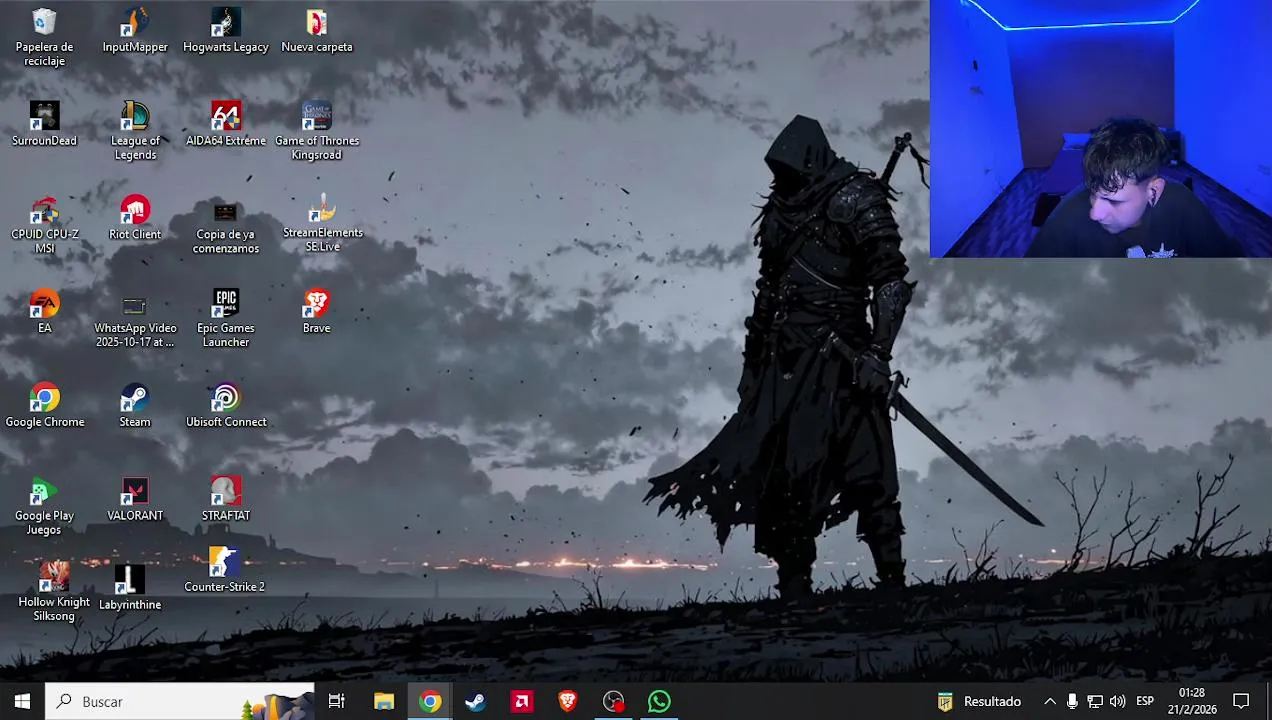The height and width of the screenshot is (720, 1272).
Task: Open the Nueva carpeta folder
Action: pyautogui.click(x=316, y=30)
